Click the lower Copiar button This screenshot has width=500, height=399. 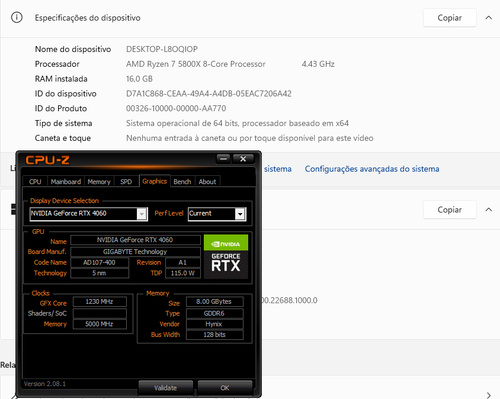pyautogui.click(x=450, y=210)
